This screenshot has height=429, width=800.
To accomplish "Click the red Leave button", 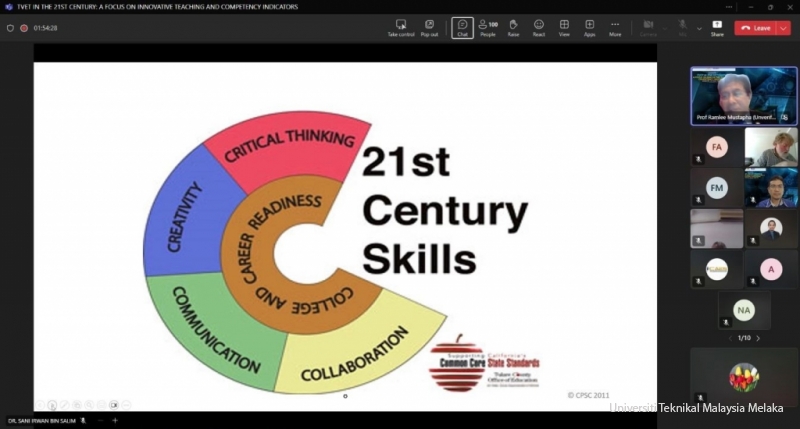I will [x=755, y=28].
